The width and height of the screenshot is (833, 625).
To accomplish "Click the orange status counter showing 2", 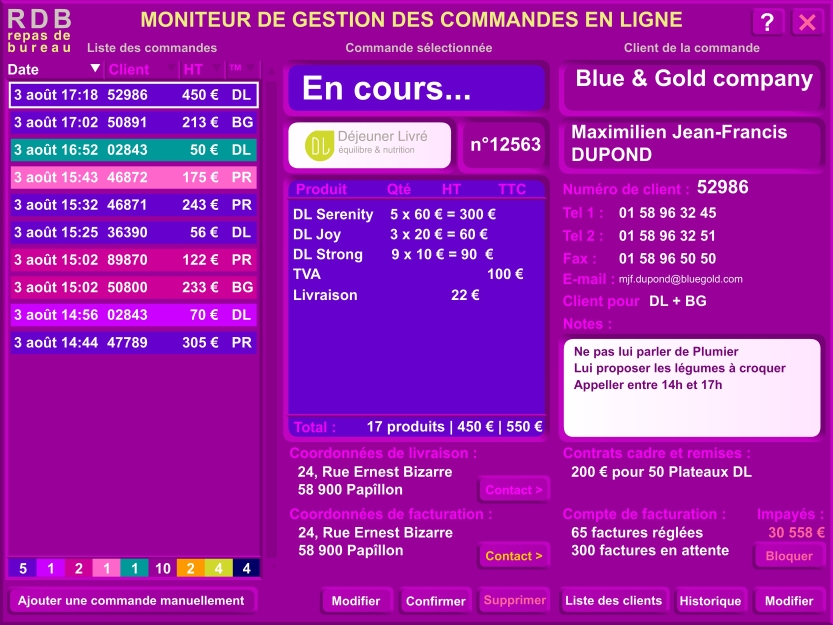I will coord(190,568).
